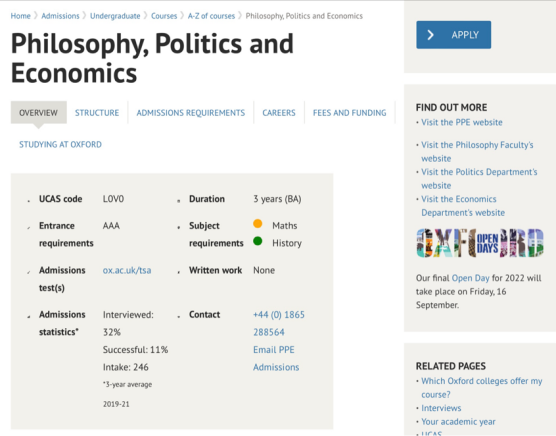
Task: Open the Philosophy Faculty's website link
Action: [x=477, y=151]
